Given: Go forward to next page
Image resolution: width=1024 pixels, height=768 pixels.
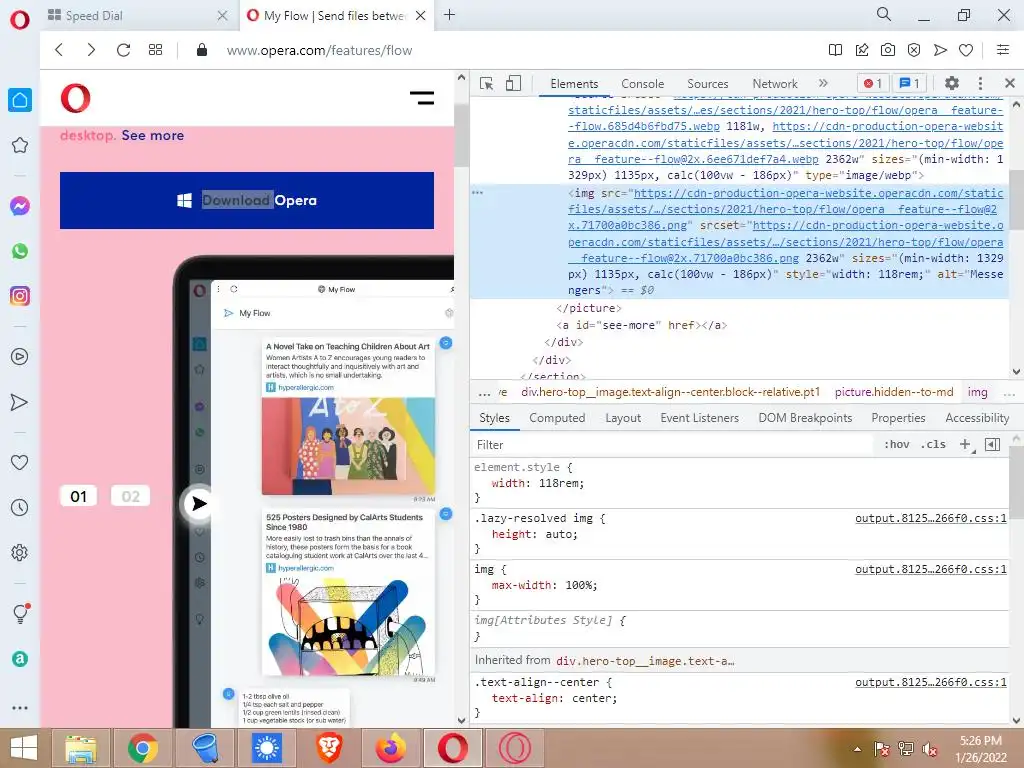Looking at the screenshot, I should pos(91,50).
